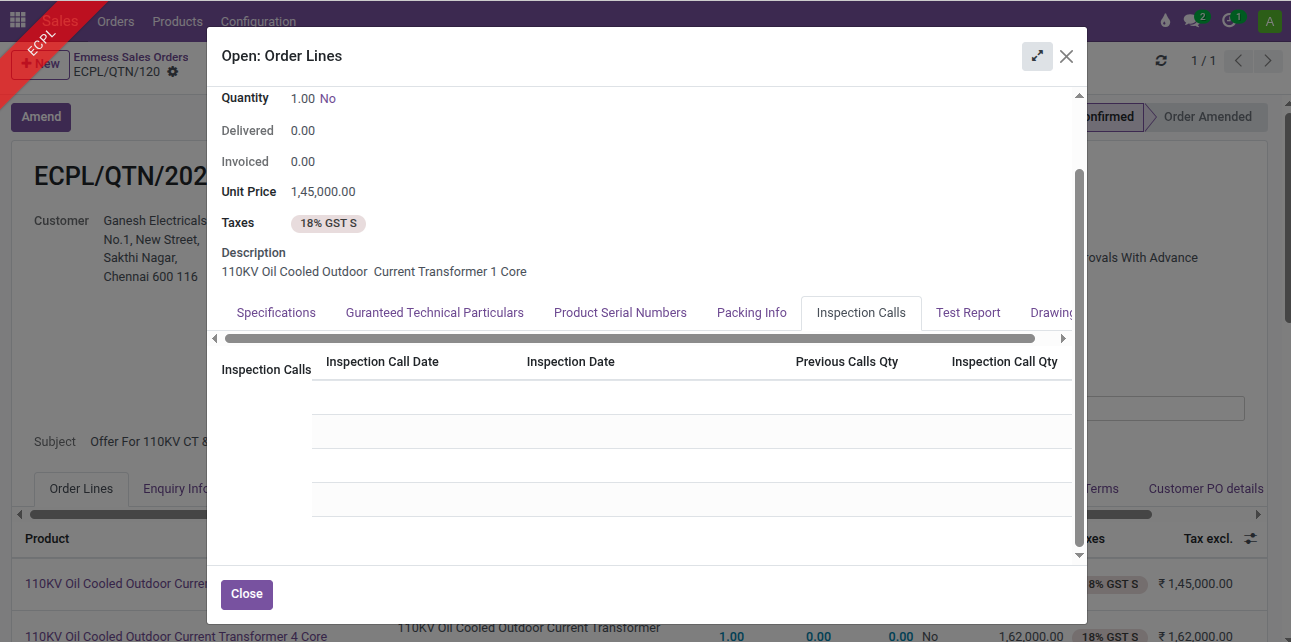Open the Configuration menu
Viewport: 1291px width, 642px height.
click(x=258, y=21)
